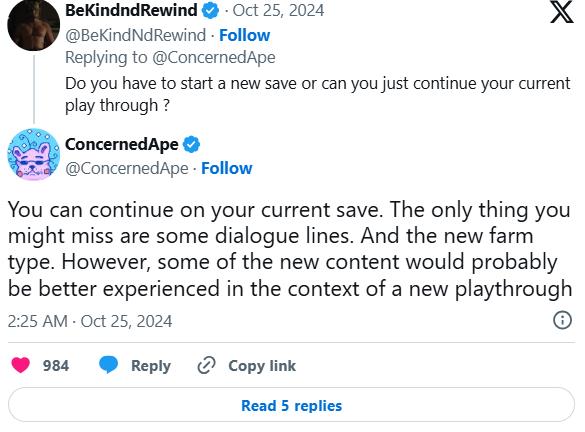Click the Reply button label
Image resolution: width=585 pixels, height=432 pixels.
[x=151, y=366]
